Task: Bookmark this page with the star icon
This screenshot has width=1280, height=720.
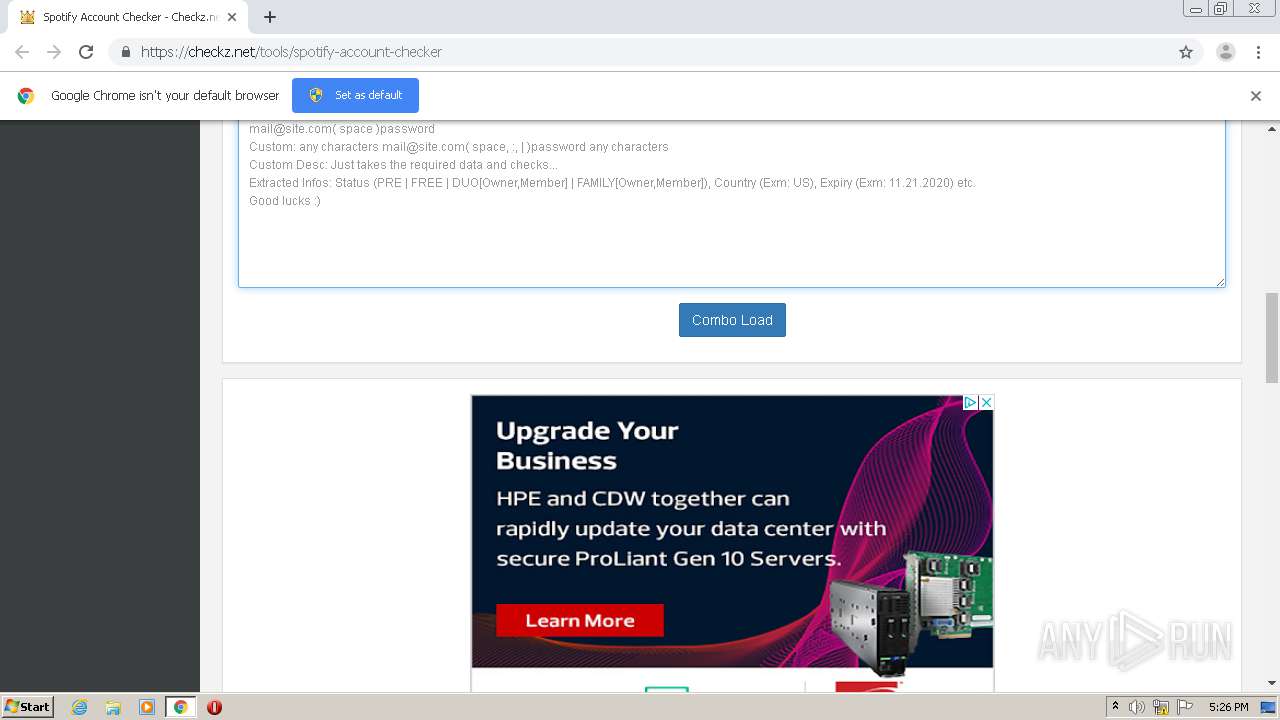Action: [x=1186, y=52]
